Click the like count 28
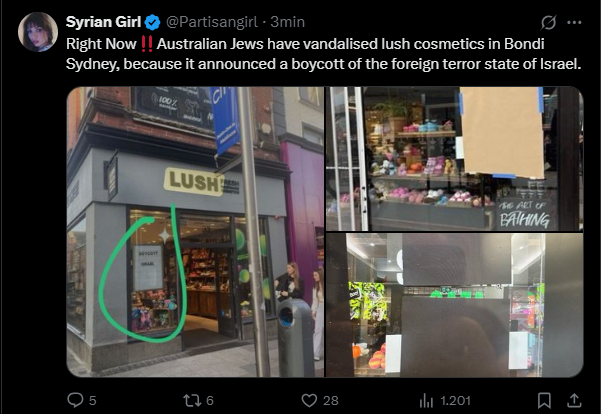Image resolution: width=601 pixels, height=414 pixels. (x=330, y=401)
